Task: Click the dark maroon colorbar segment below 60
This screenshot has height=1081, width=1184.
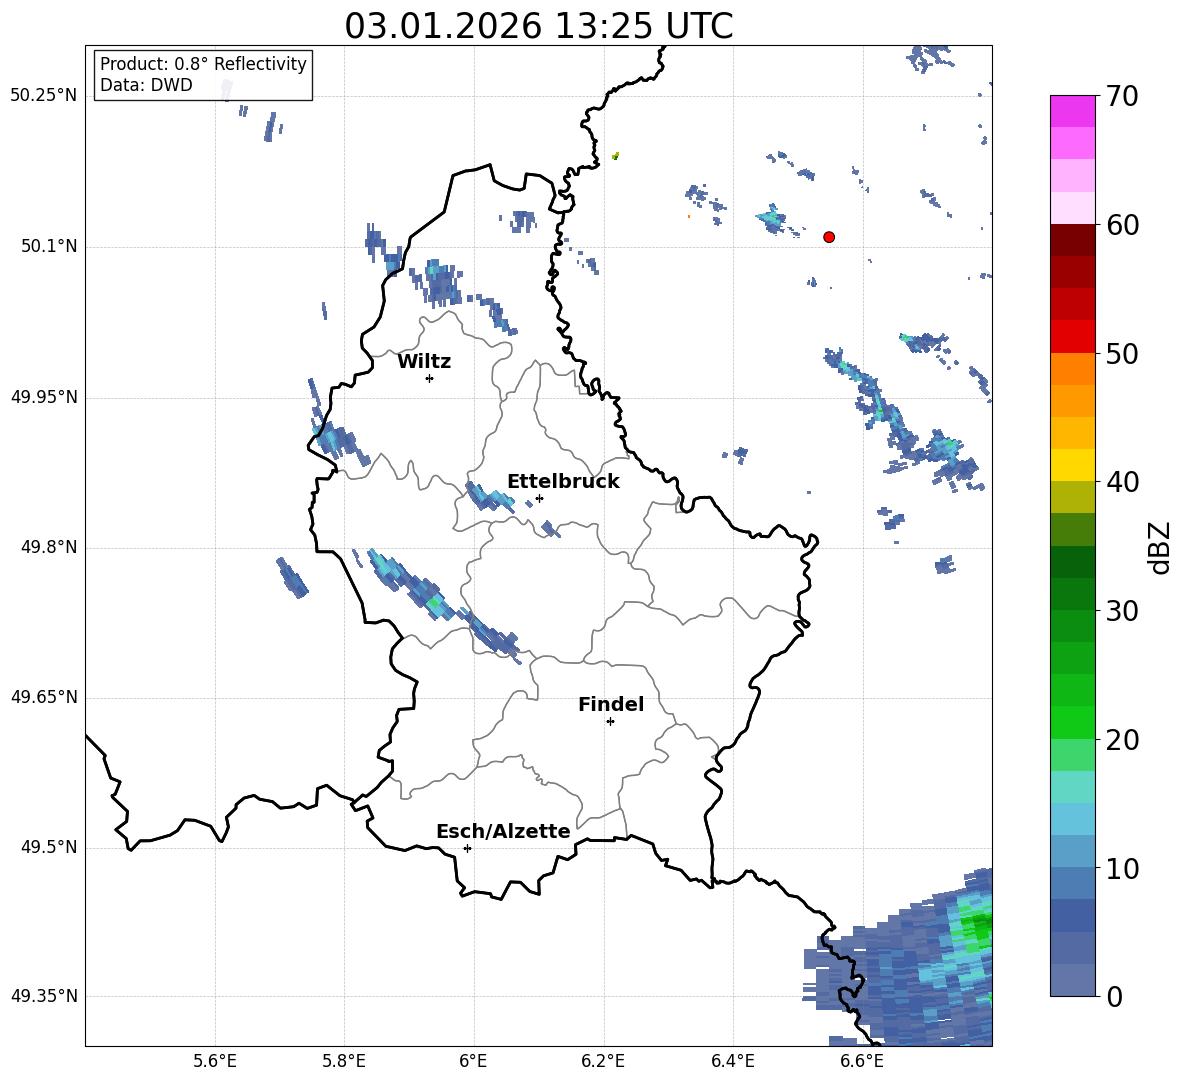Action: click(x=1072, y=240)
